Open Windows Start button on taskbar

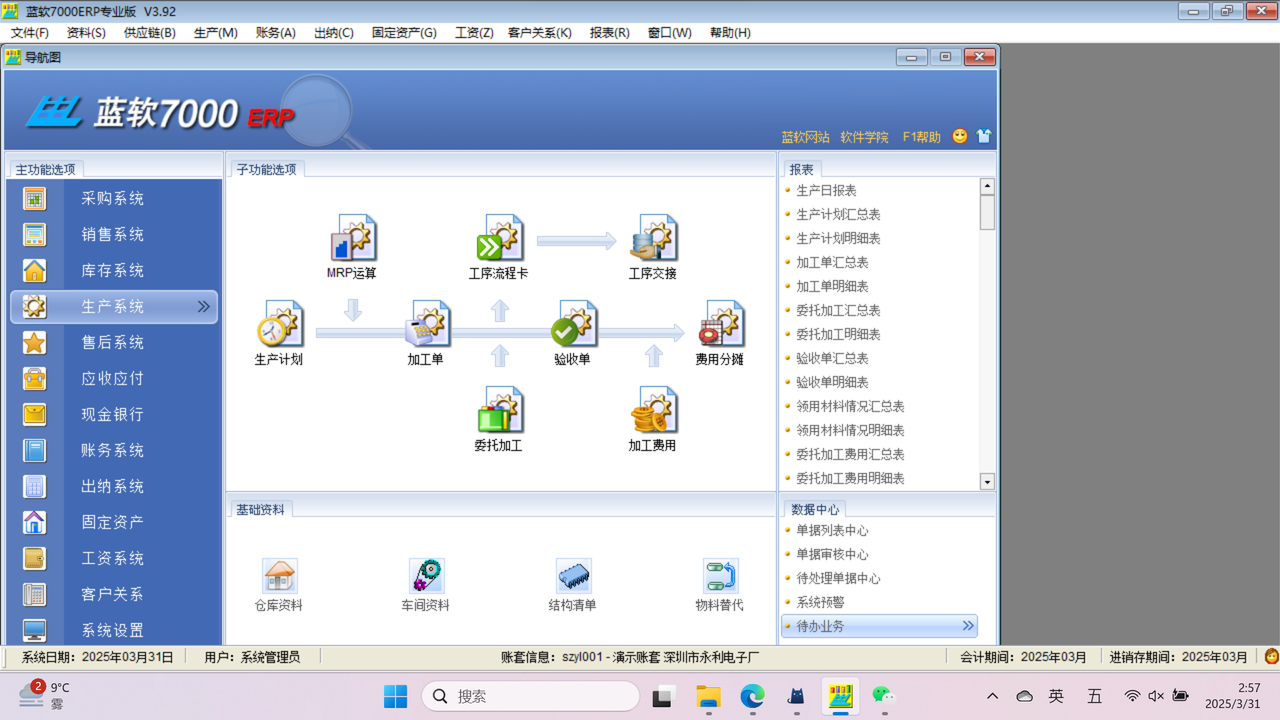396,696
